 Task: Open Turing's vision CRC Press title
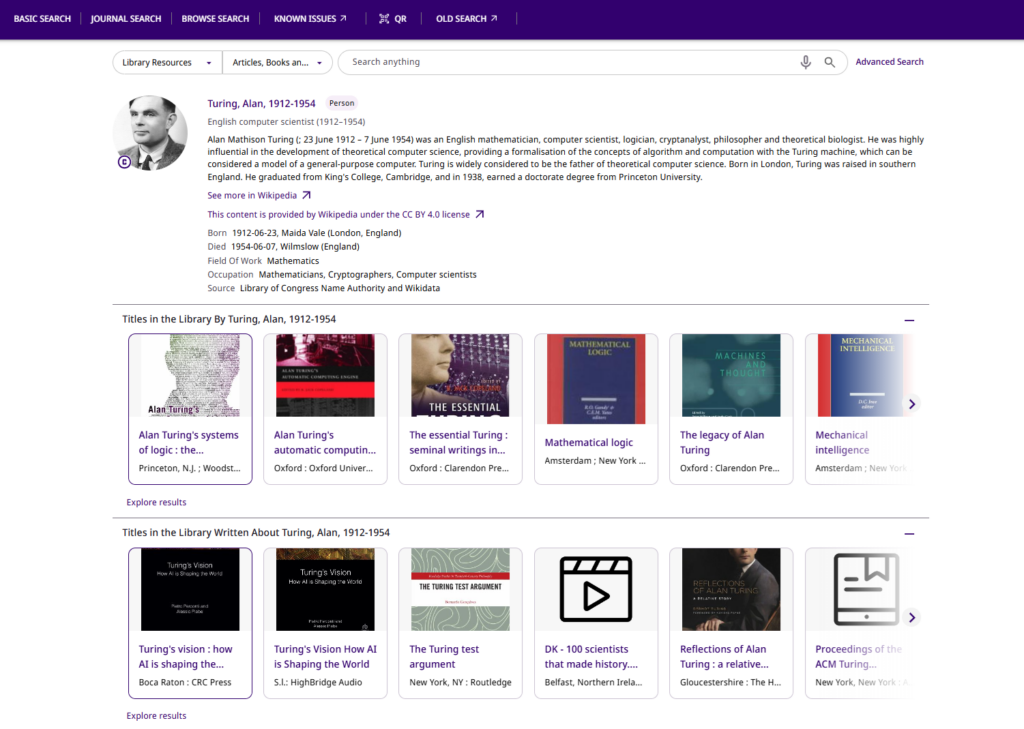click(185, 656)
